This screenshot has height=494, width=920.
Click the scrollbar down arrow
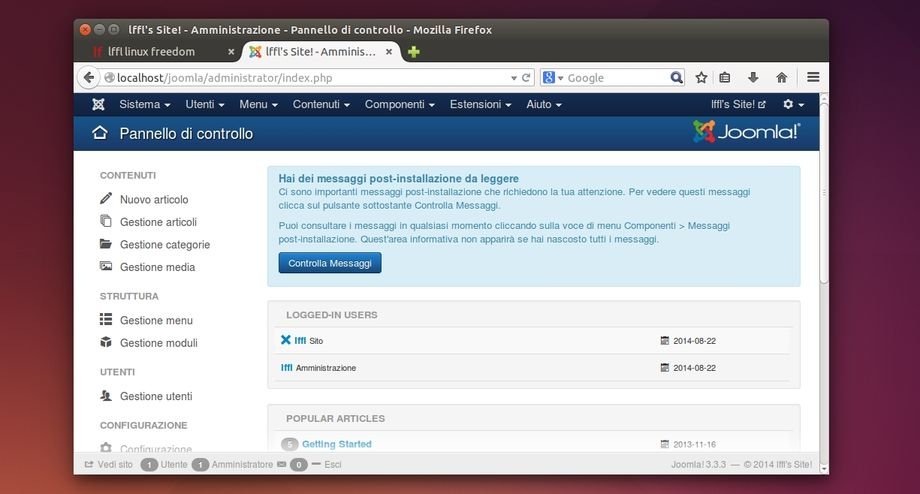824,469
